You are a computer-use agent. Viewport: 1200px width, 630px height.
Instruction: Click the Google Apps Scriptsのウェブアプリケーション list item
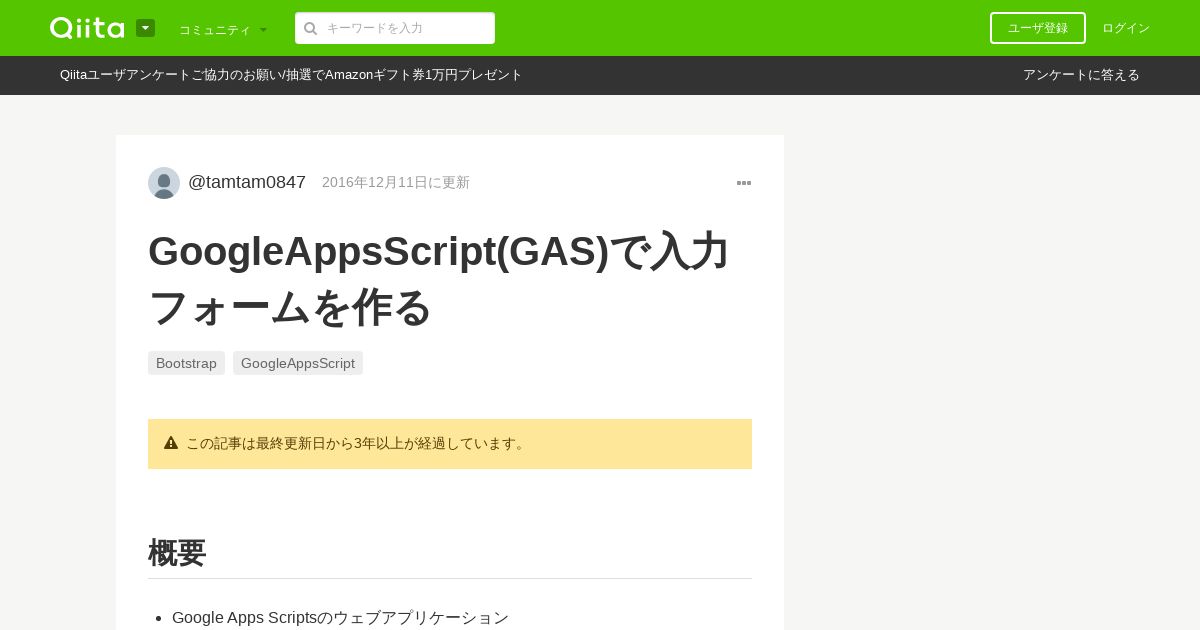tap(340, 618)
